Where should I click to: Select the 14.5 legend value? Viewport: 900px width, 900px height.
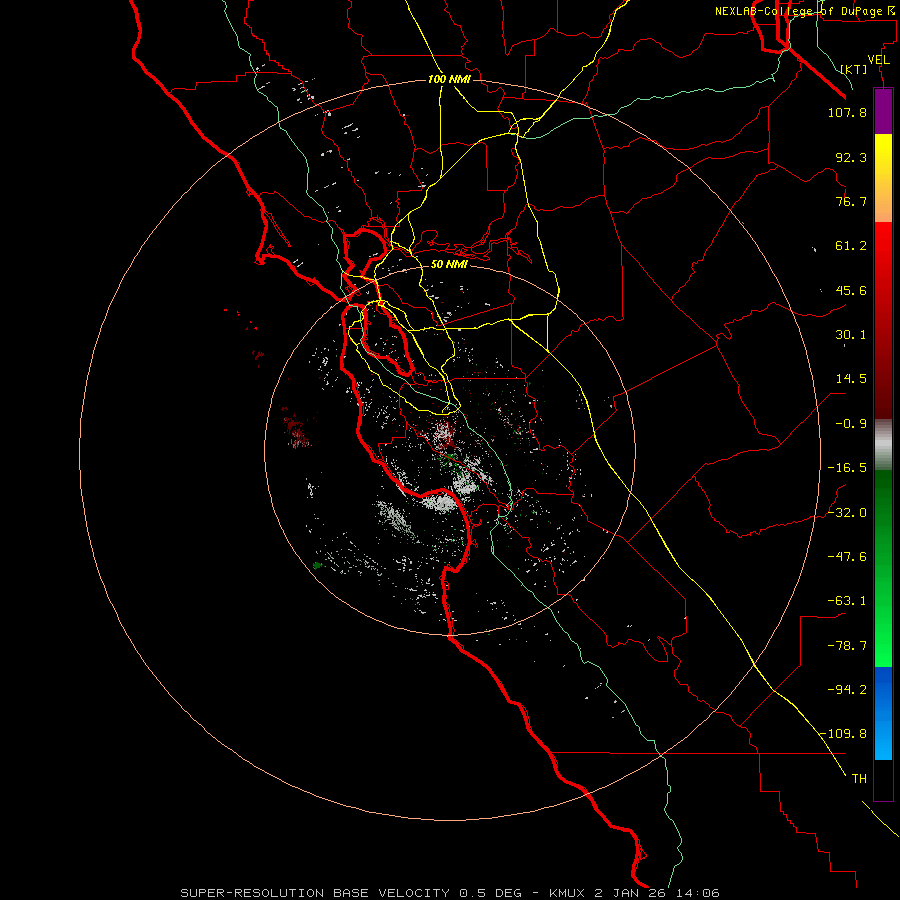coord(851,379)
